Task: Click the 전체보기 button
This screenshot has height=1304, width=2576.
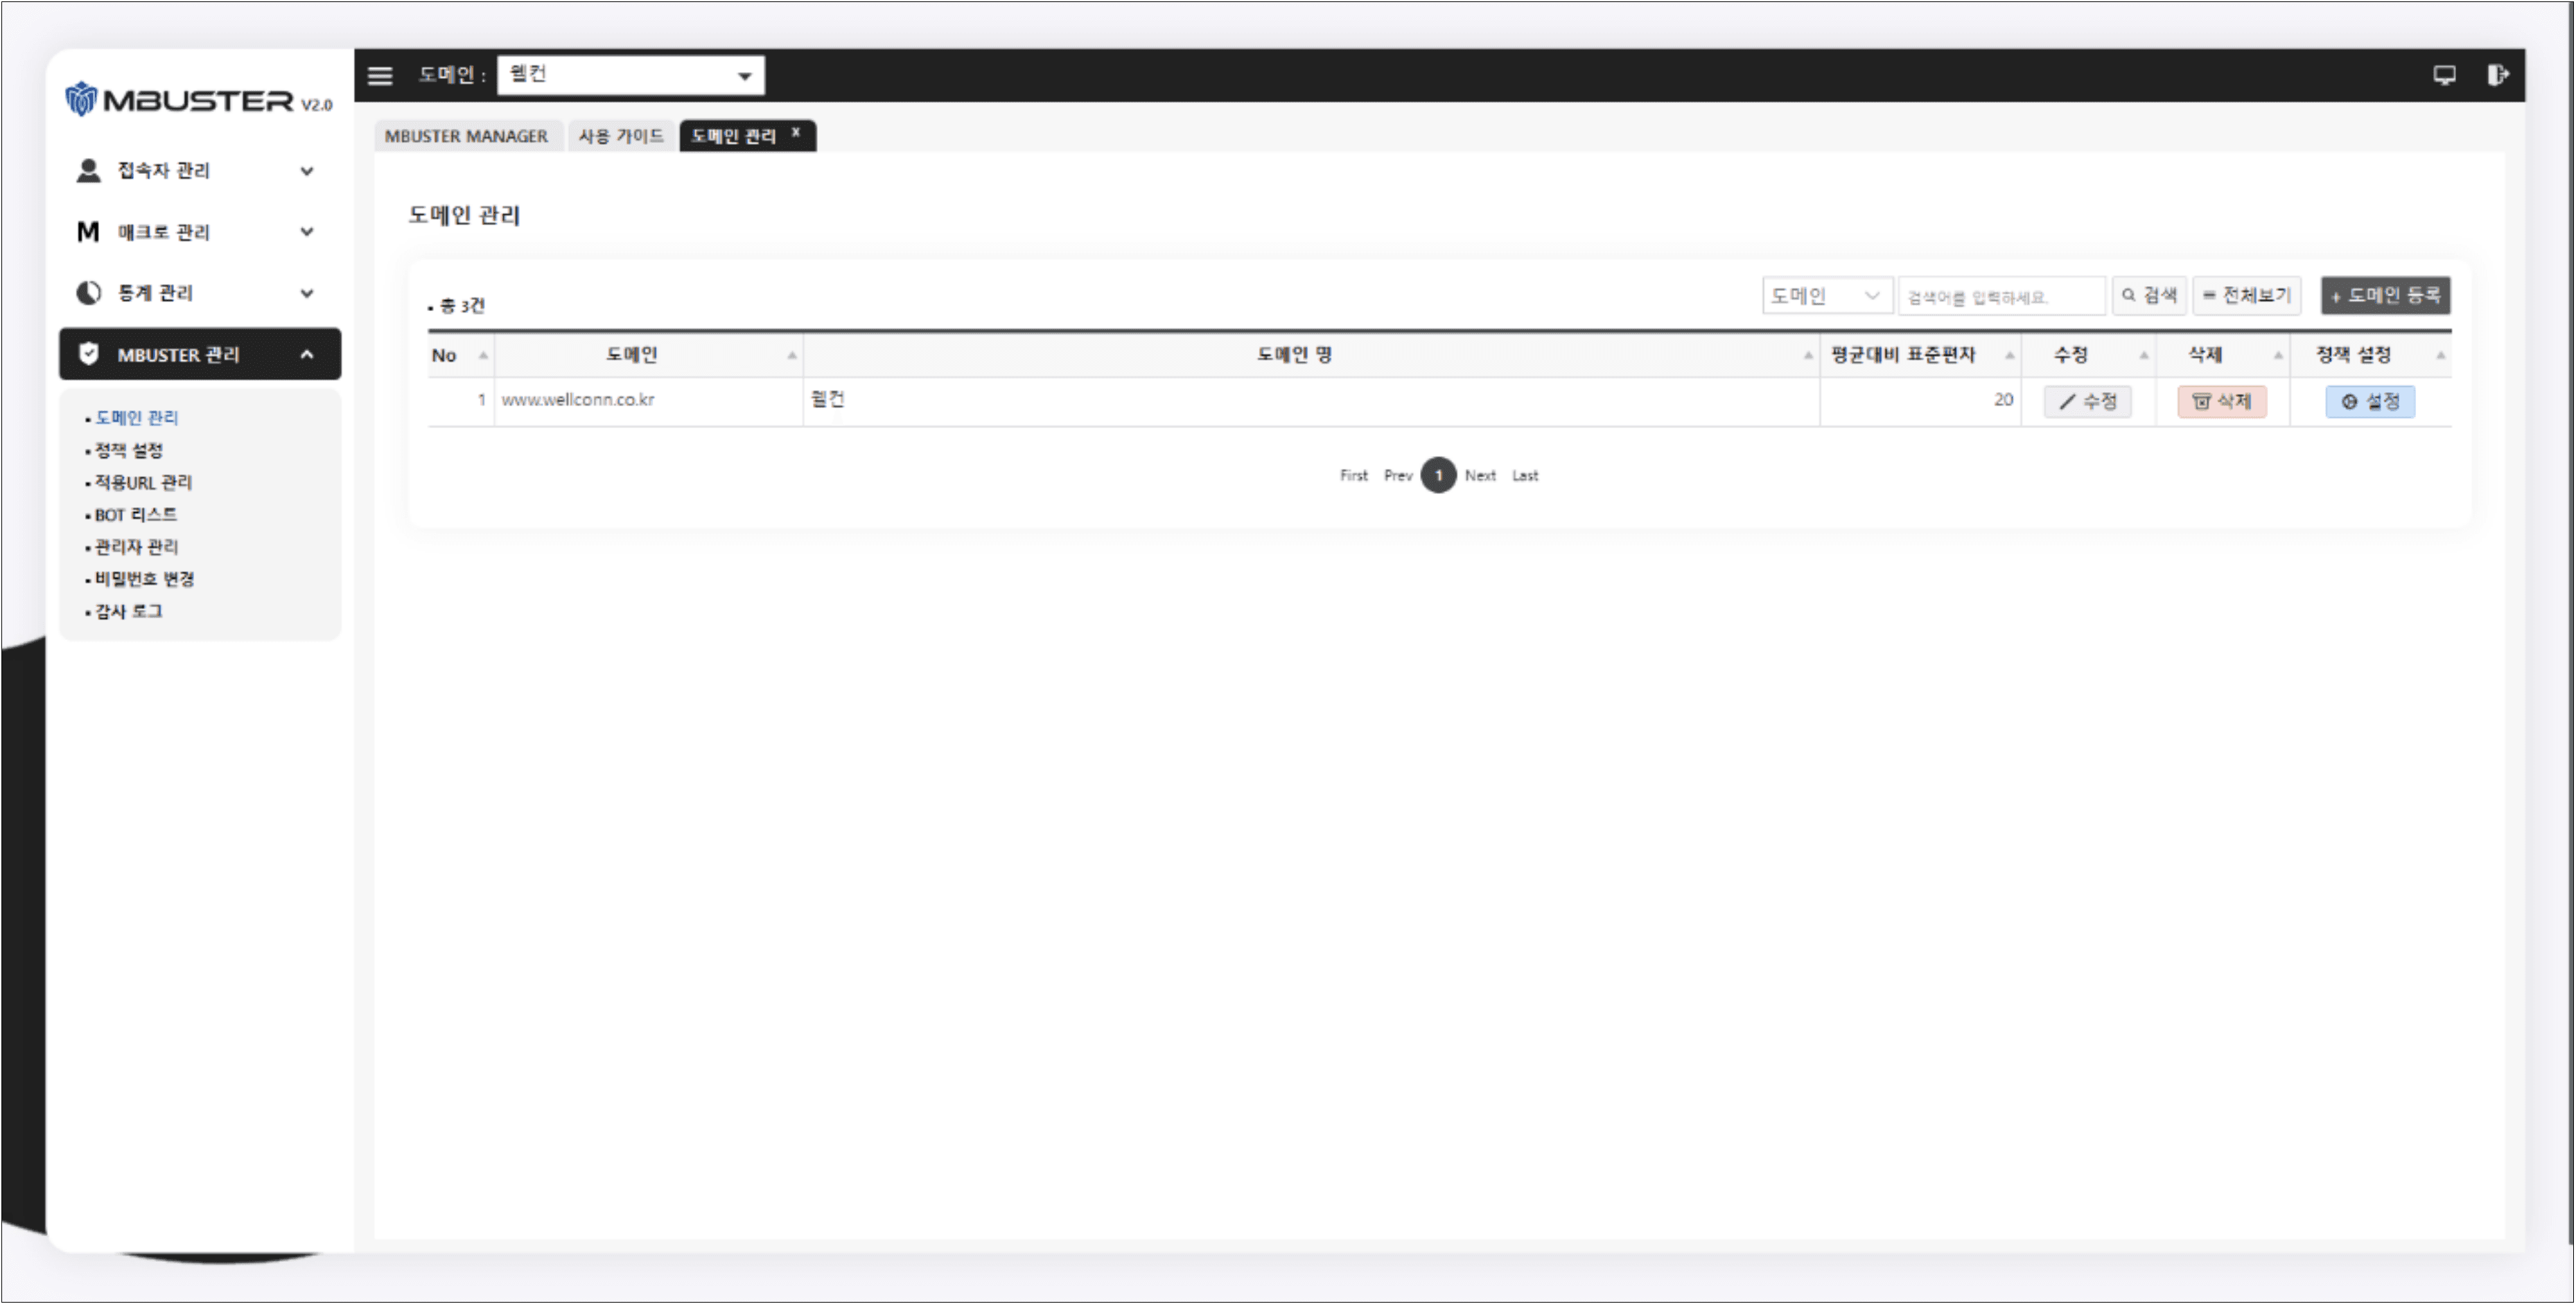Action: [2247, 296]
